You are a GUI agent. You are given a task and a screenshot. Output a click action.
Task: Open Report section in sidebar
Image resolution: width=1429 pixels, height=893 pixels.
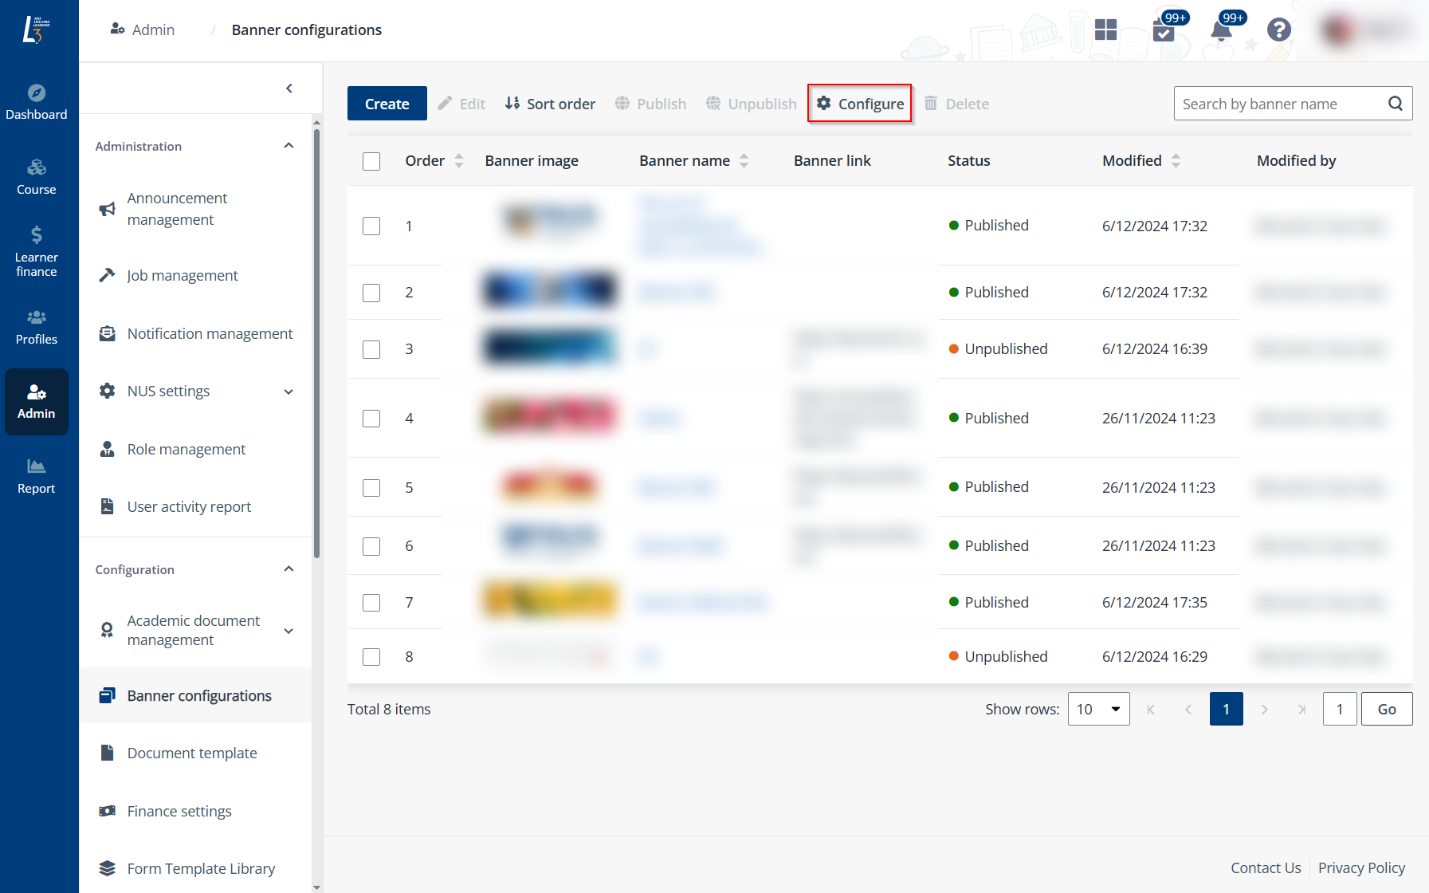(37, 476)
